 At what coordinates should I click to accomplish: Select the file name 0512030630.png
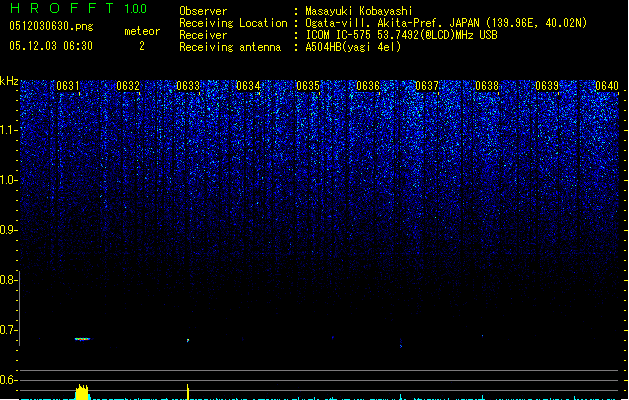pos(51,27)
